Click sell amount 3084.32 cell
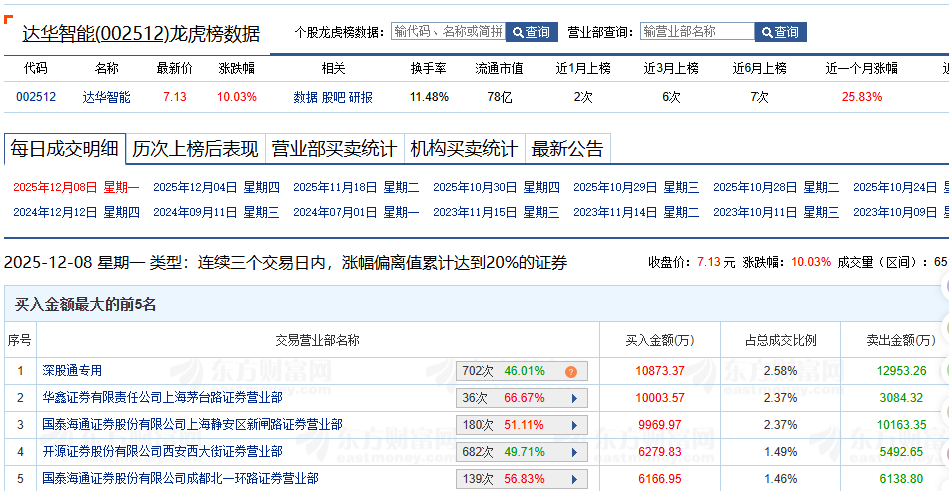This screenshot has width=949, height=491. 902,398
